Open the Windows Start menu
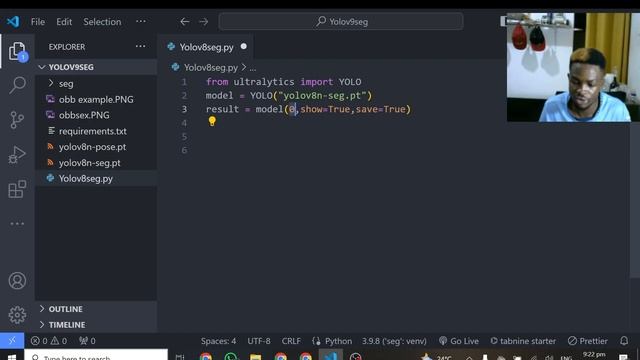The height and width of the screenshot is (360, 640). (12, 356)
